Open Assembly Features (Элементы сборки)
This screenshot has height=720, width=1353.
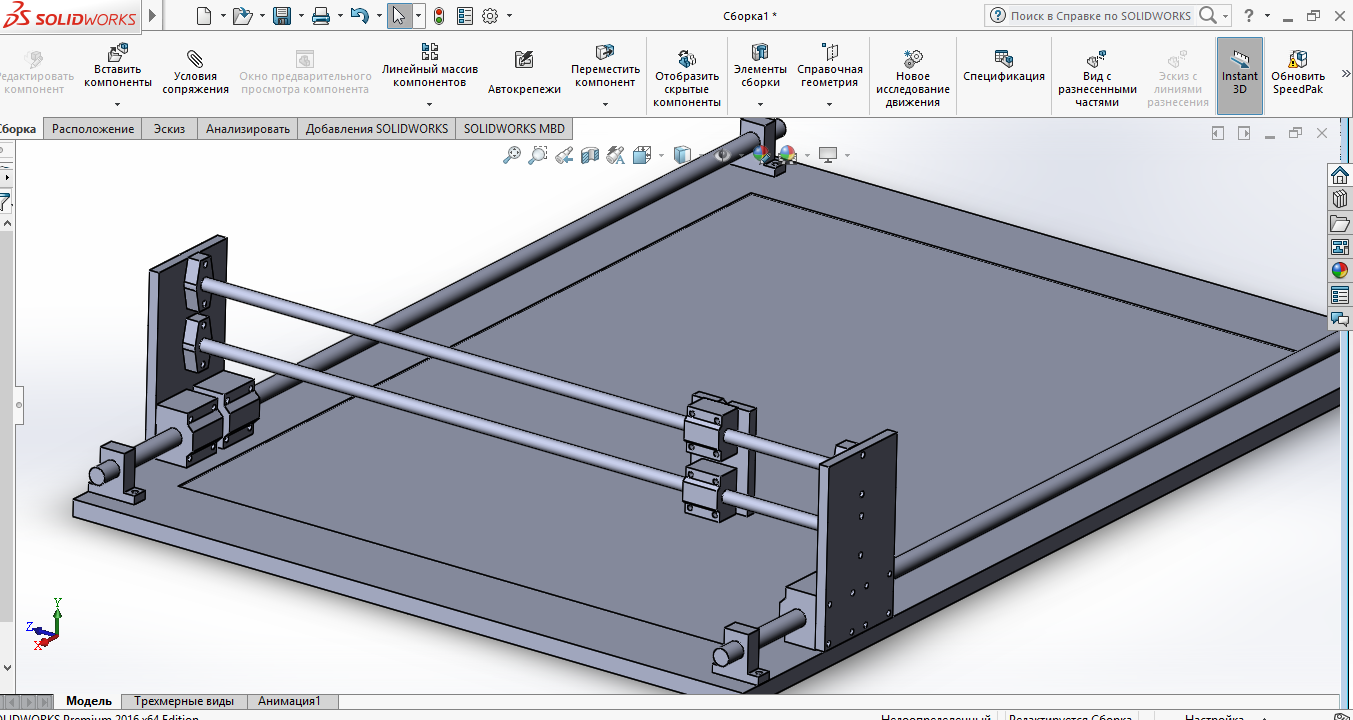[760, 66]
